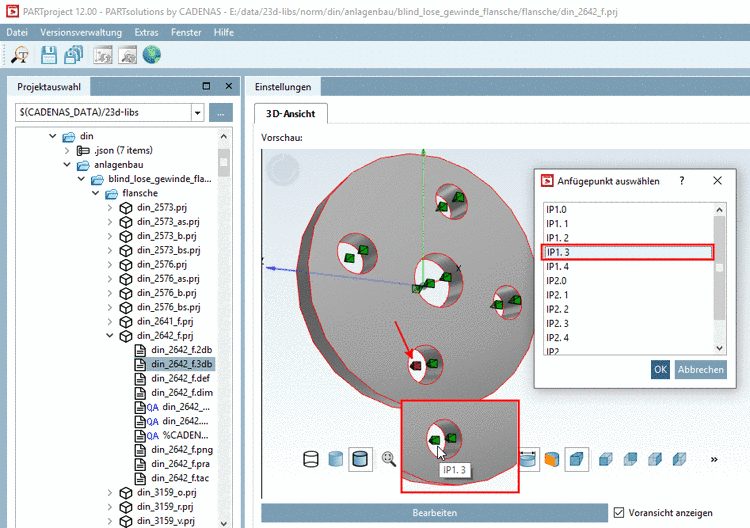Screen dimensions: 750x528
Task: Collapse the din folder node
Action: [x=53, y=136]
